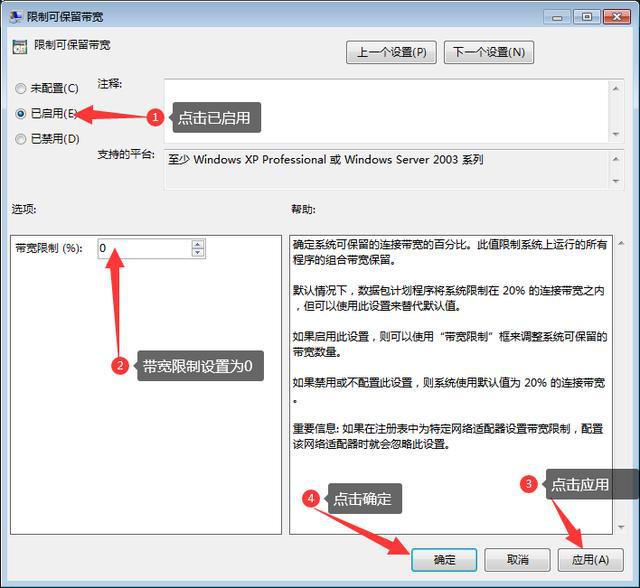Click the help text paragraph starting 确定系统可保留
The width and height of the screenshot is (640, 588).
coord(450,252)
